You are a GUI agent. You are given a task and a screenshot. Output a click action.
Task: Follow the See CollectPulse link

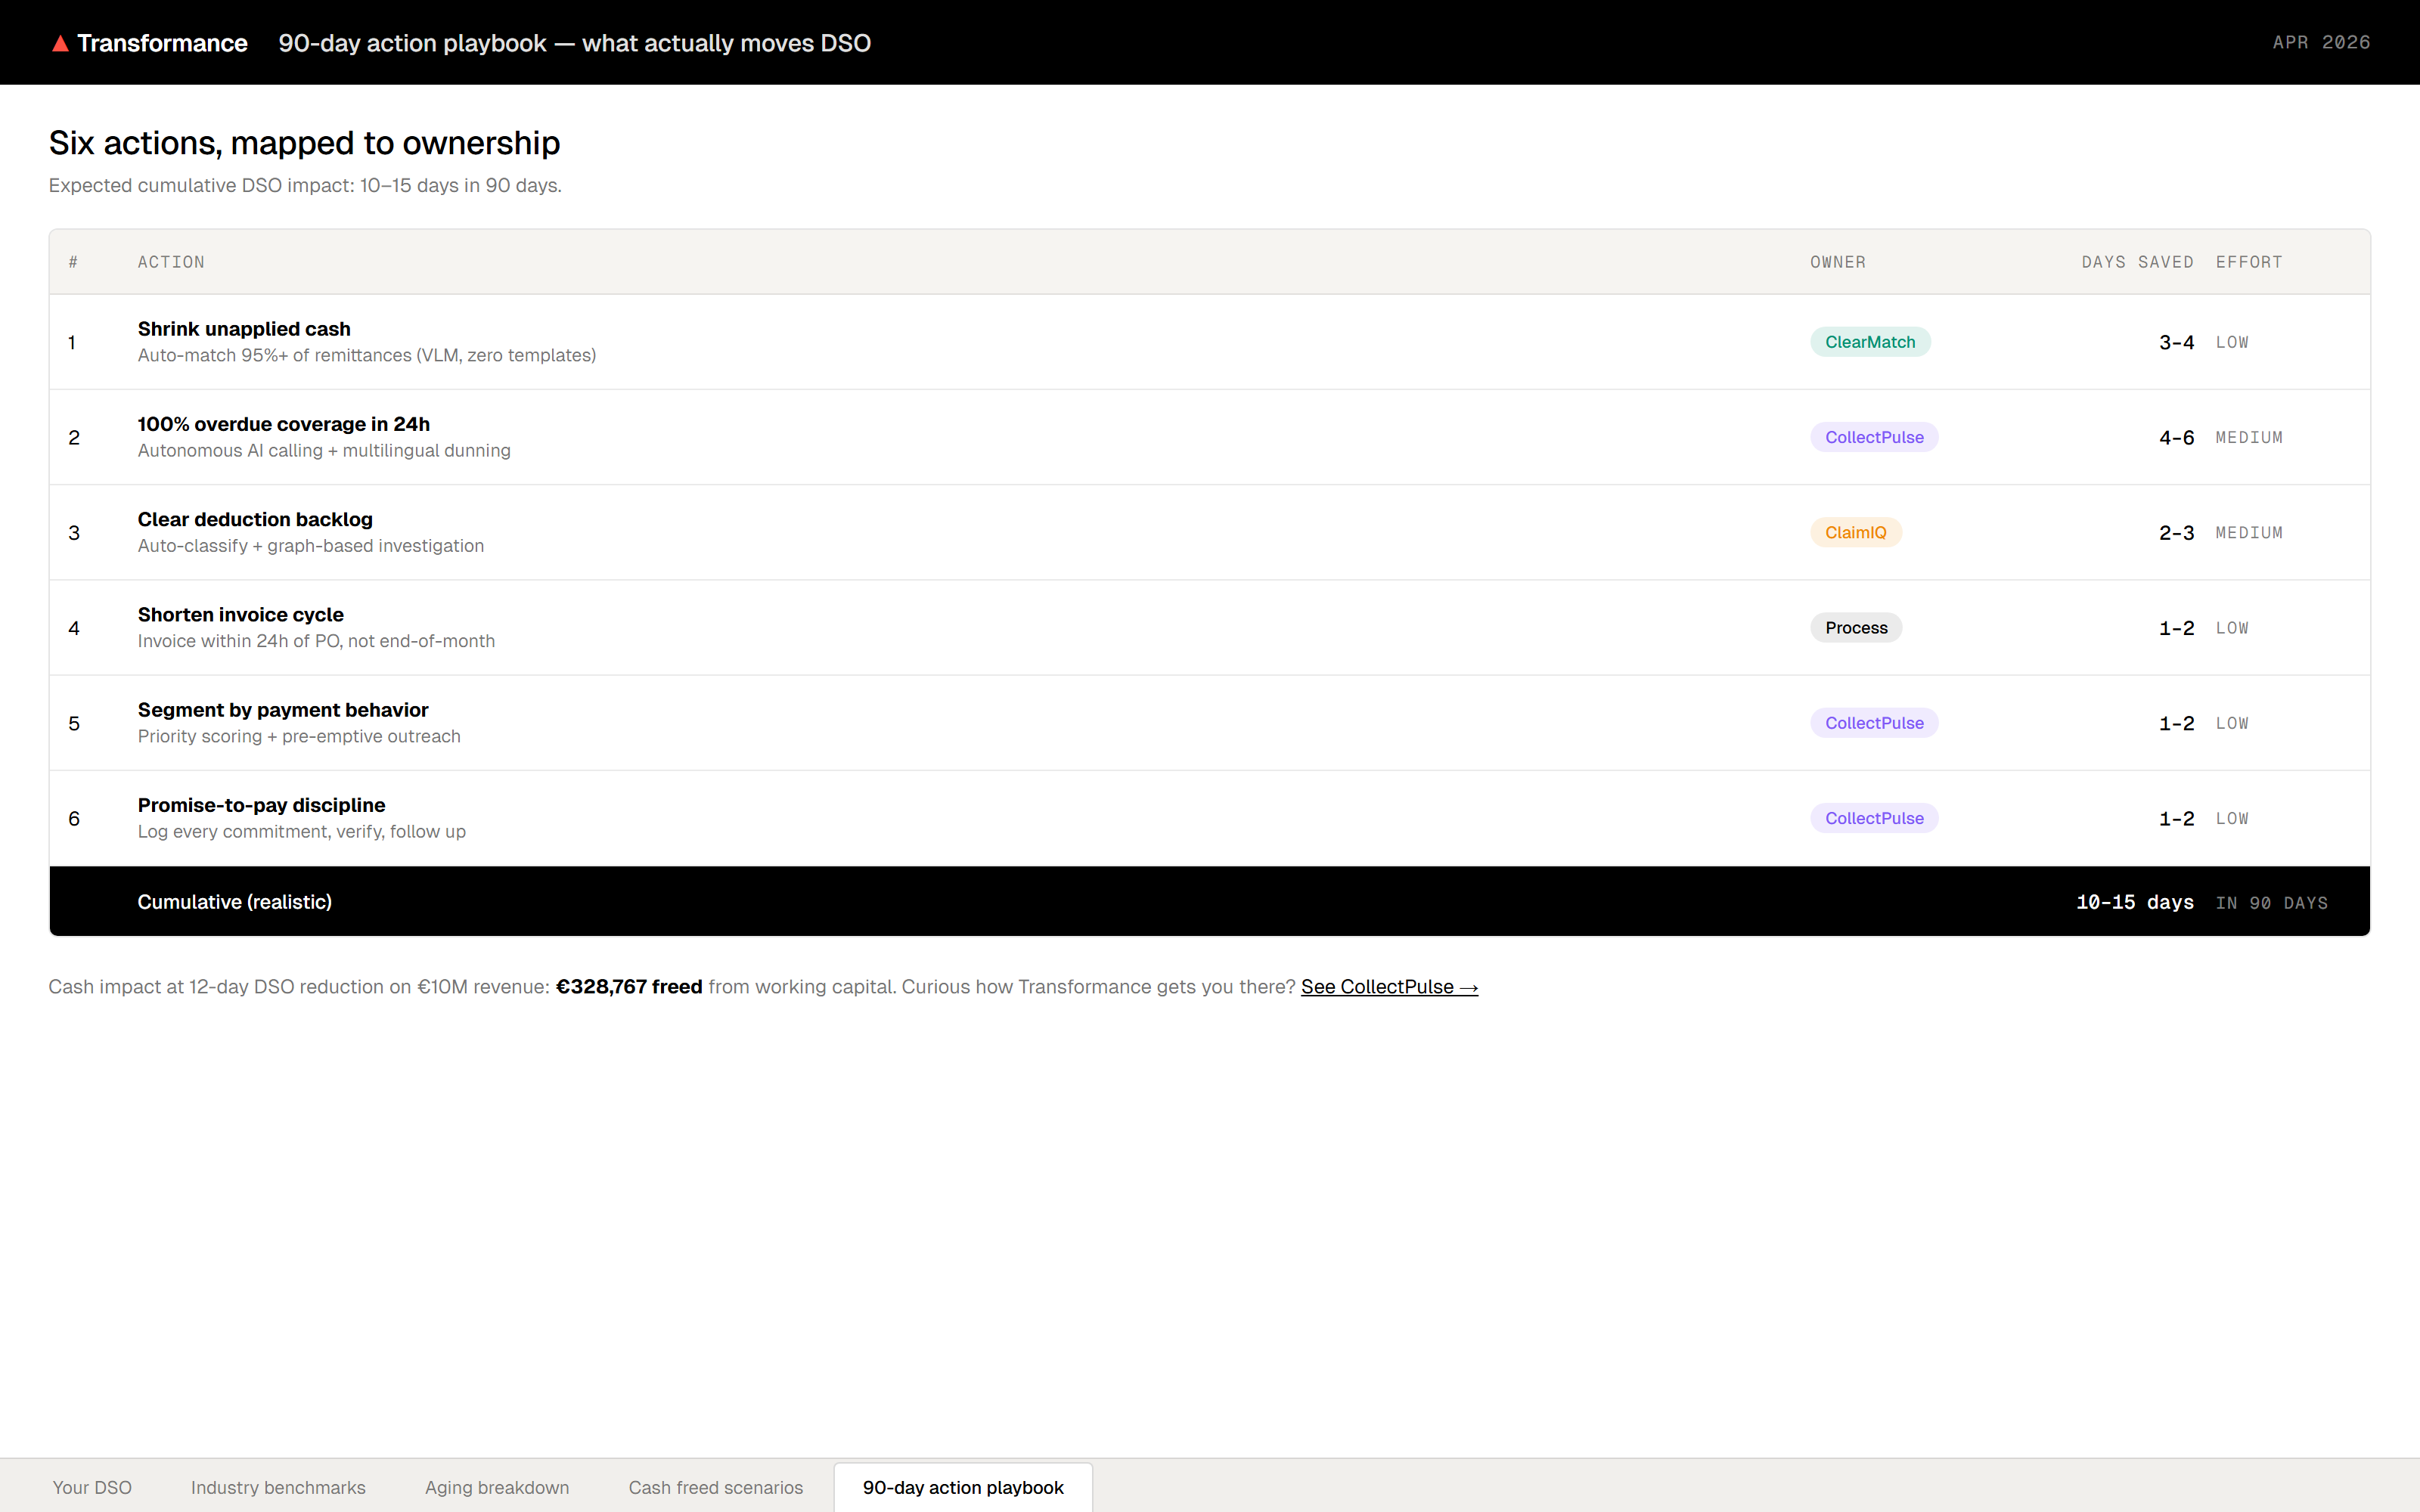click(1388, 987)
